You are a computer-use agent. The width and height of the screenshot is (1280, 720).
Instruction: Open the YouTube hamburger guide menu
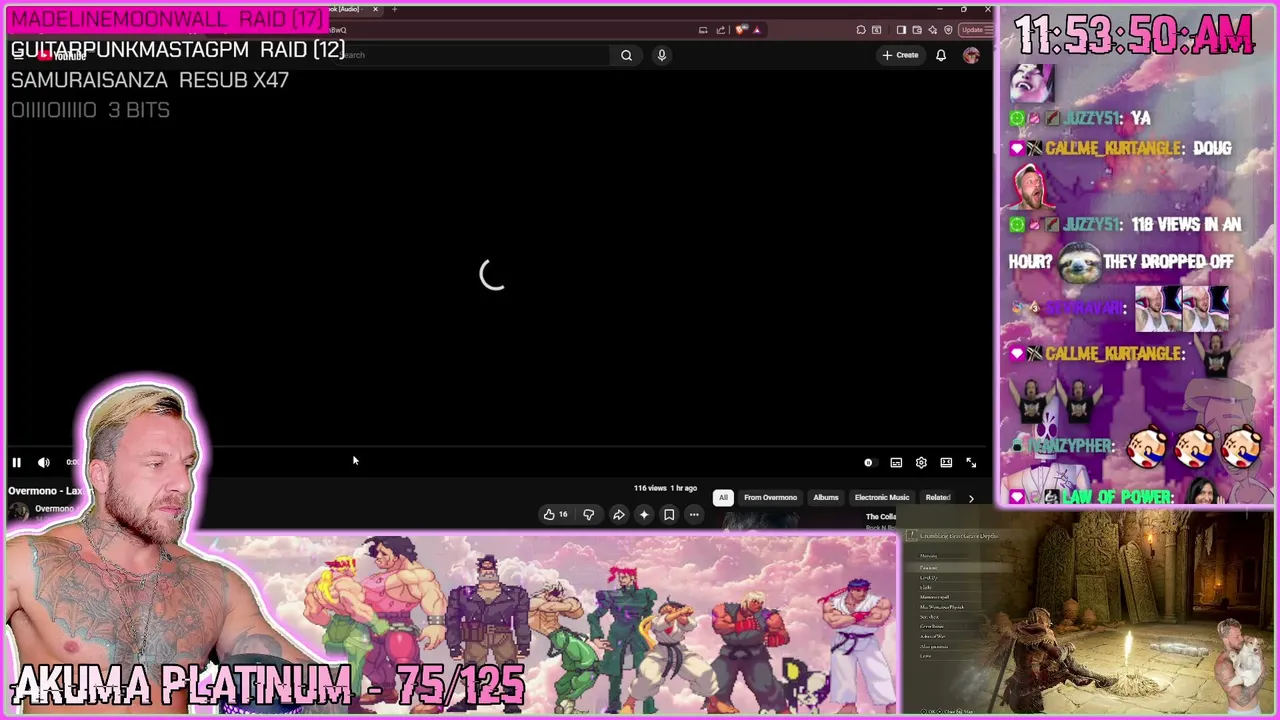coord(18,55)
